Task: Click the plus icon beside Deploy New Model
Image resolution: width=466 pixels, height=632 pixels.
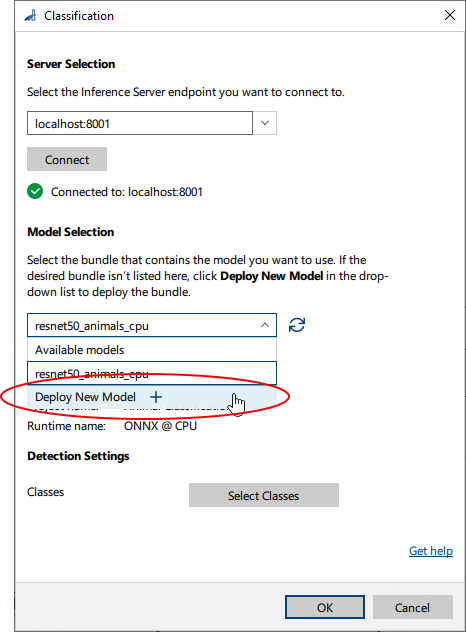Action: [x=156, y=397]
